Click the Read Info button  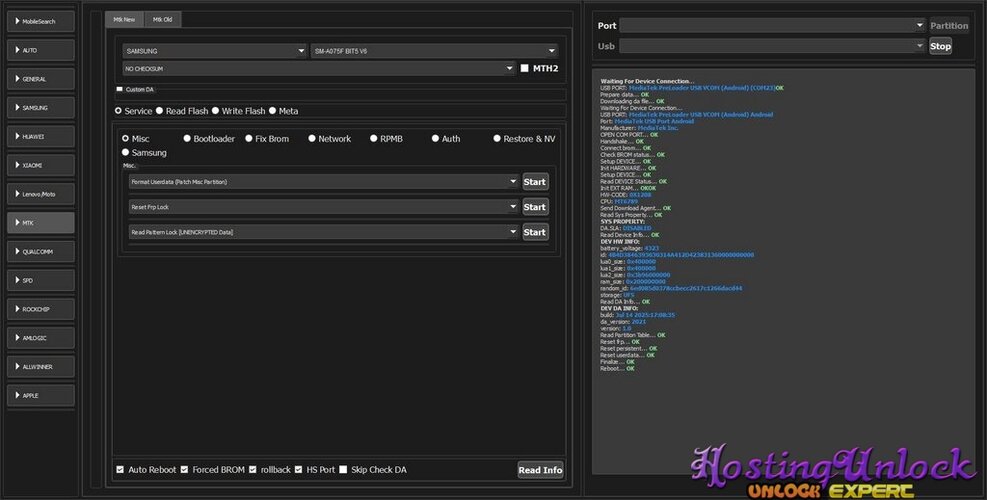(540, 470)
